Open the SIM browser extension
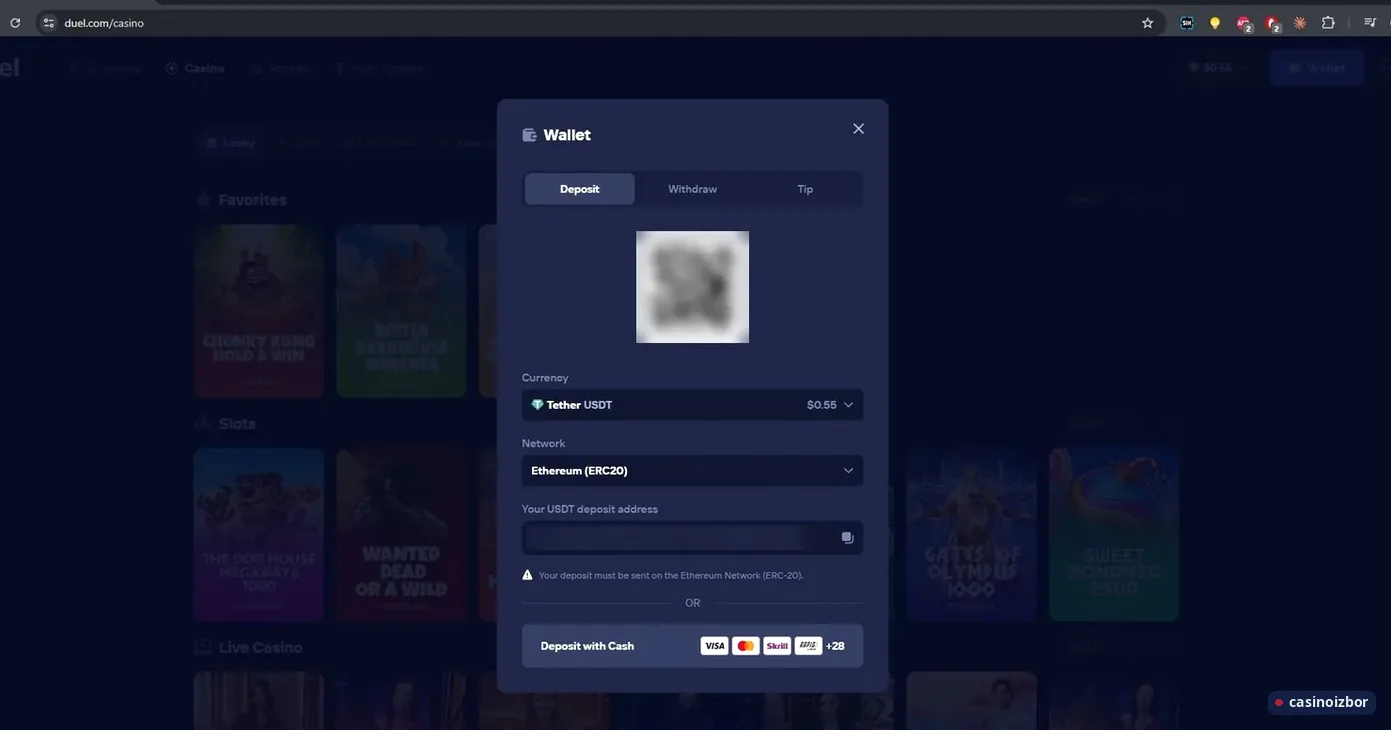This screenshot has width=1391, height=730. [x=1187, y=22]
